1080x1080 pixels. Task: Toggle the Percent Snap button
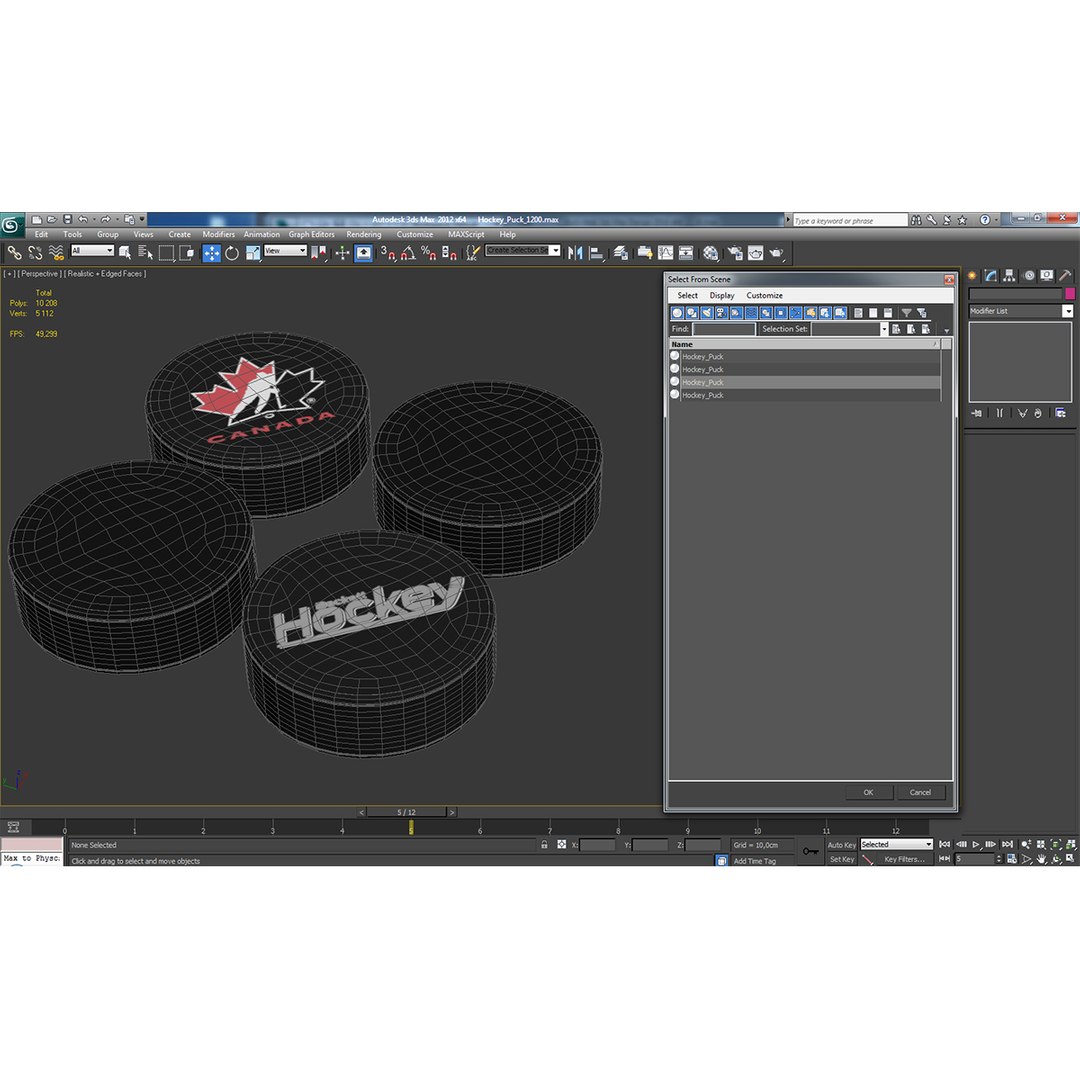pyautogui.click(x=428, y=253)
